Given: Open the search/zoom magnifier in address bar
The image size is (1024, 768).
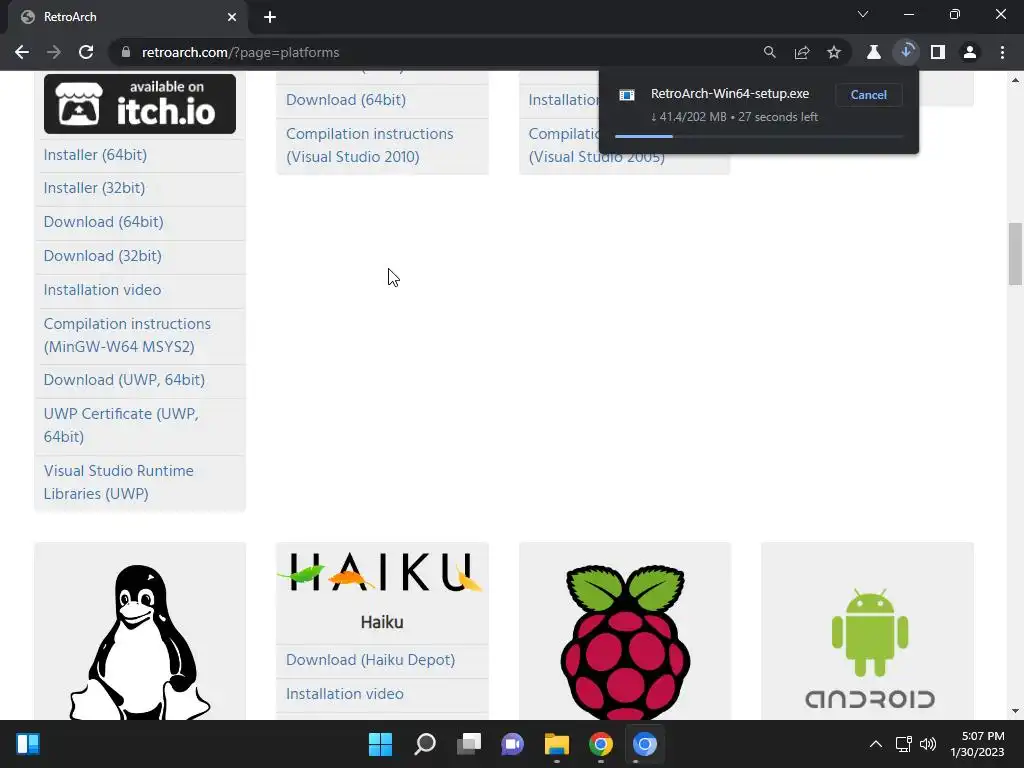Looking at the screenshot, I should 769,52.
